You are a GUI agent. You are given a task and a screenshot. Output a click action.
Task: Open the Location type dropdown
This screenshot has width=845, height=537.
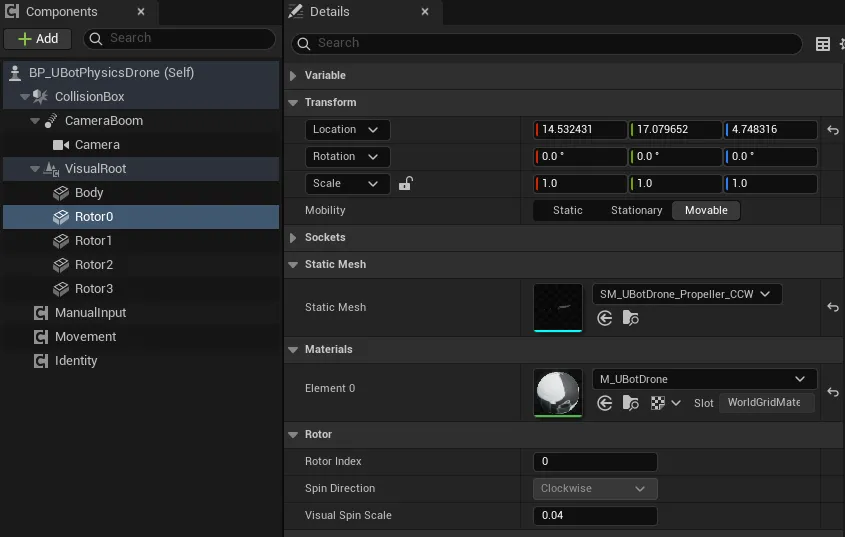click(x=347, y=129)
